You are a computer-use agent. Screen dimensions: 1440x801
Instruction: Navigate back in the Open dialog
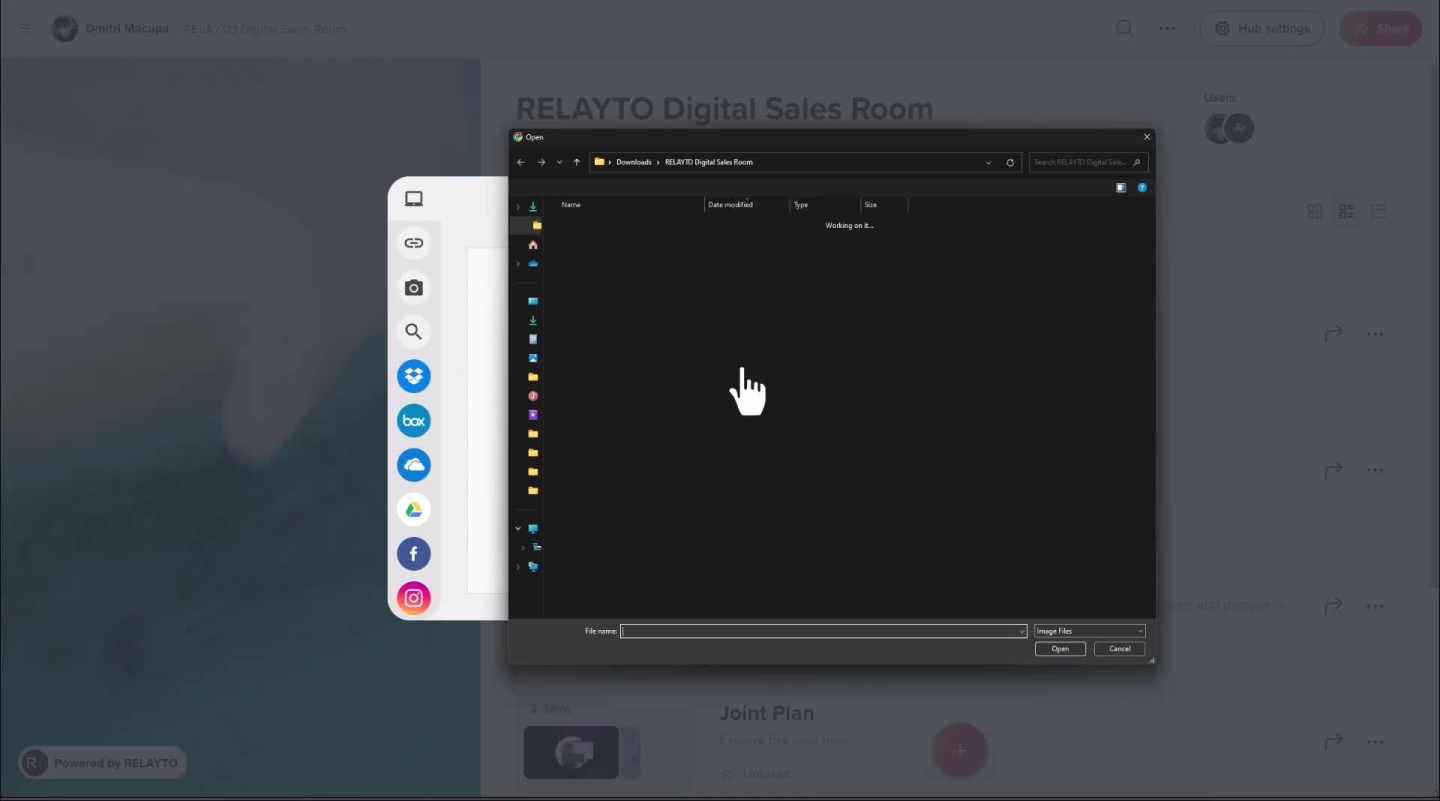[x=520, y=162]
